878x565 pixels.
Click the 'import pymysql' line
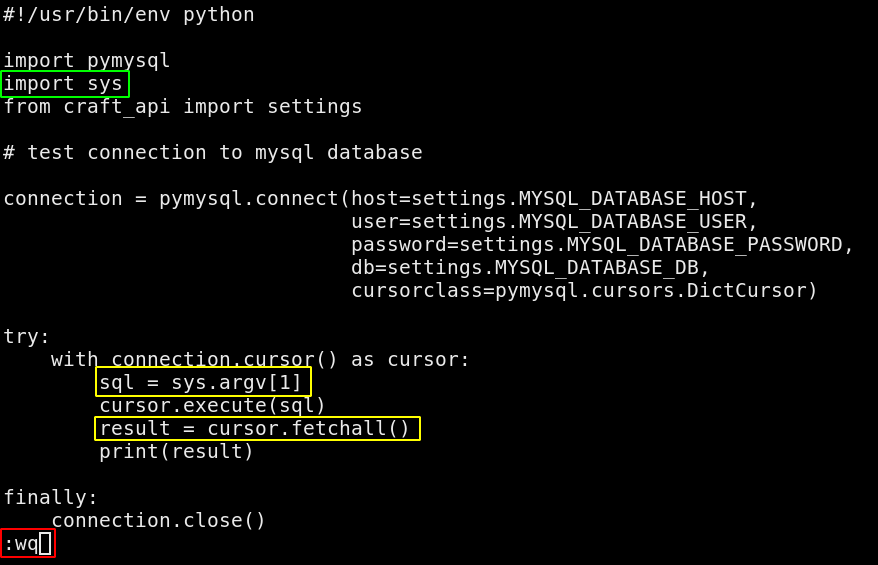pyautogui.click(x=87, y=60)
